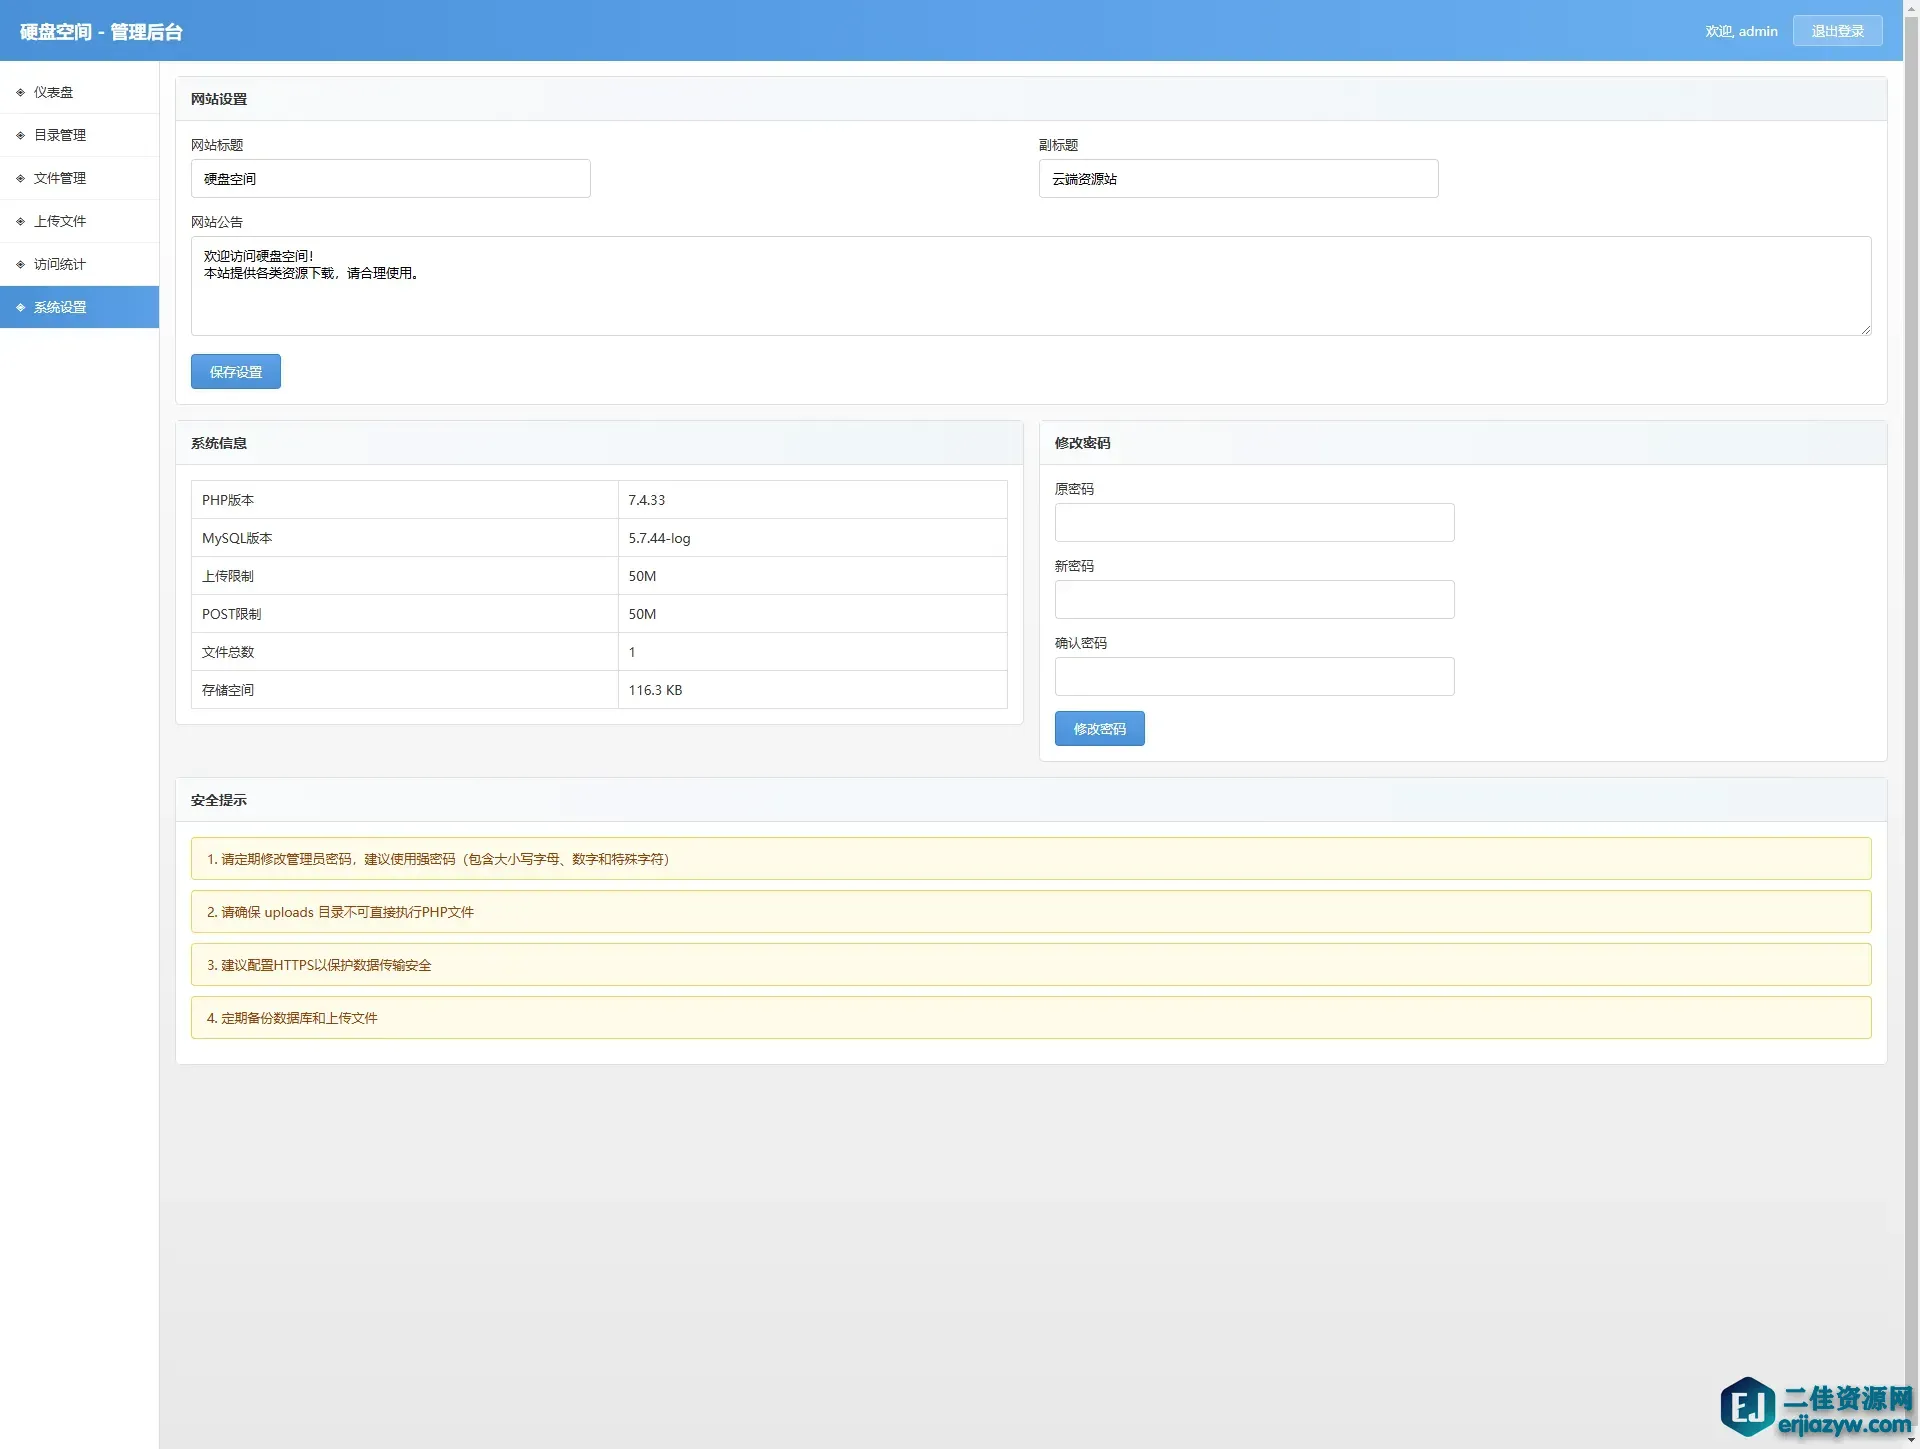The width and height of the screenshot is (1920, 1449).
Task: Click the diamond icon beside 目录管理
Action: click(20, 135)
